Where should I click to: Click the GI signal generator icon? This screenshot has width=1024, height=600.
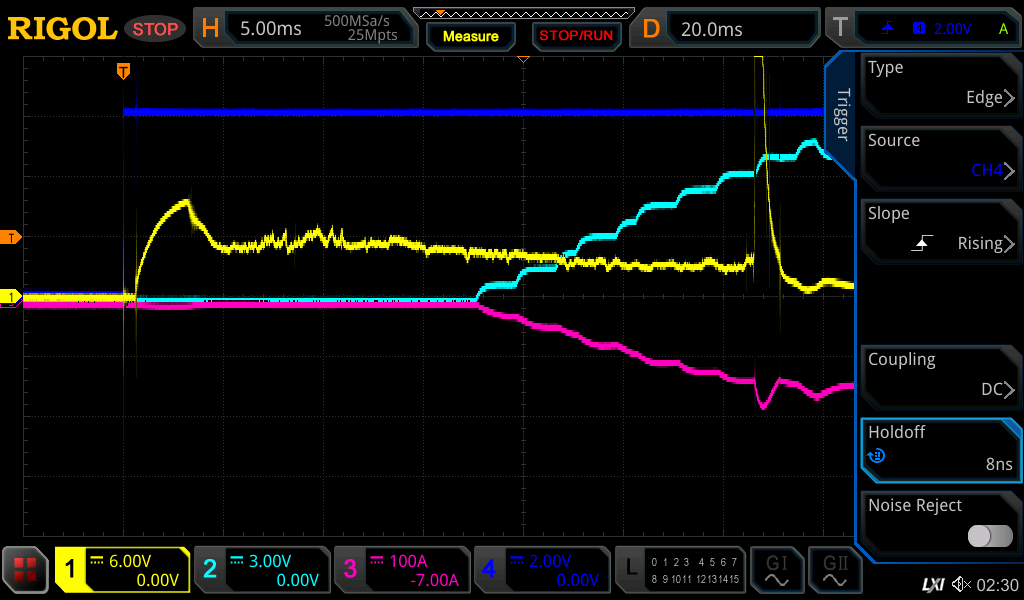pos(776,570)
